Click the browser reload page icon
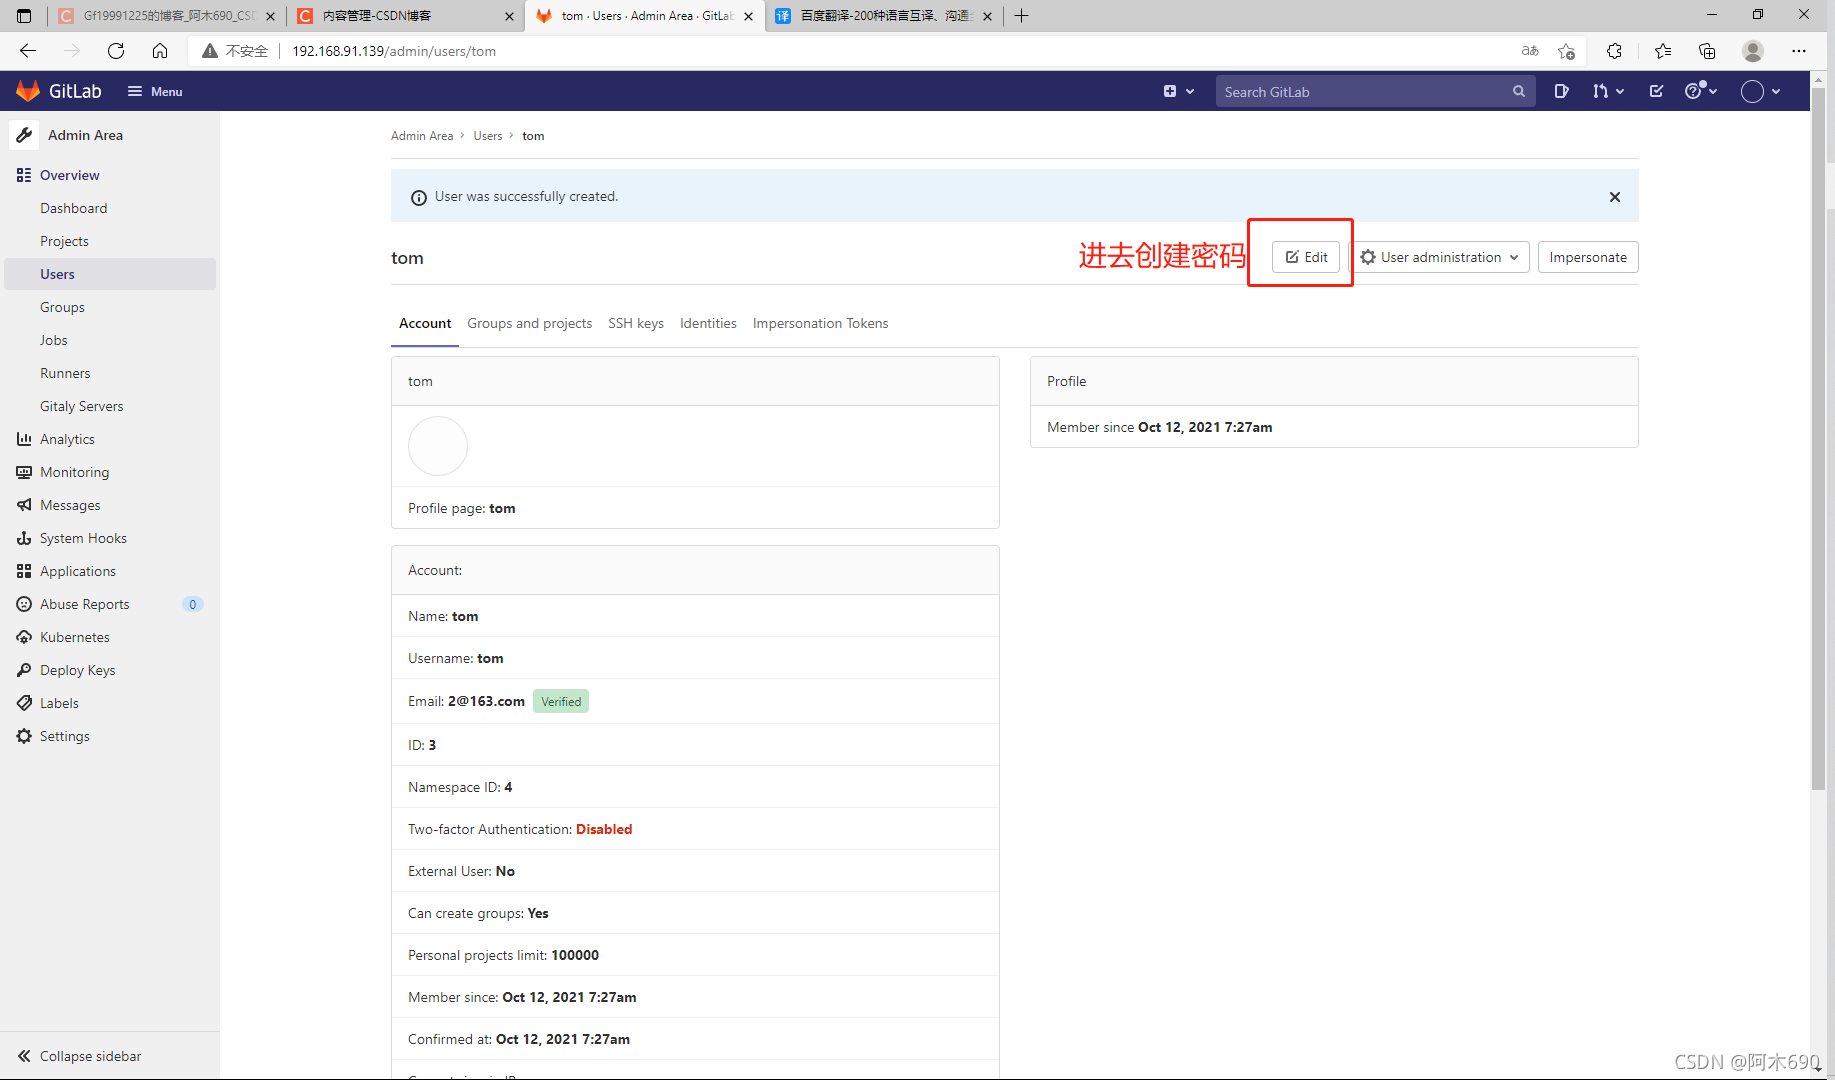This screenshot has width=1835, height=1080. [x=115, y=51]
